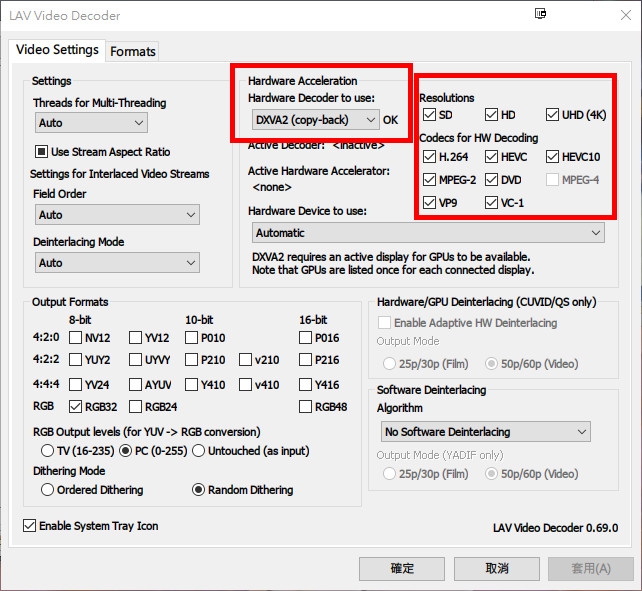Enable Y410 output format

pos(191,385)
